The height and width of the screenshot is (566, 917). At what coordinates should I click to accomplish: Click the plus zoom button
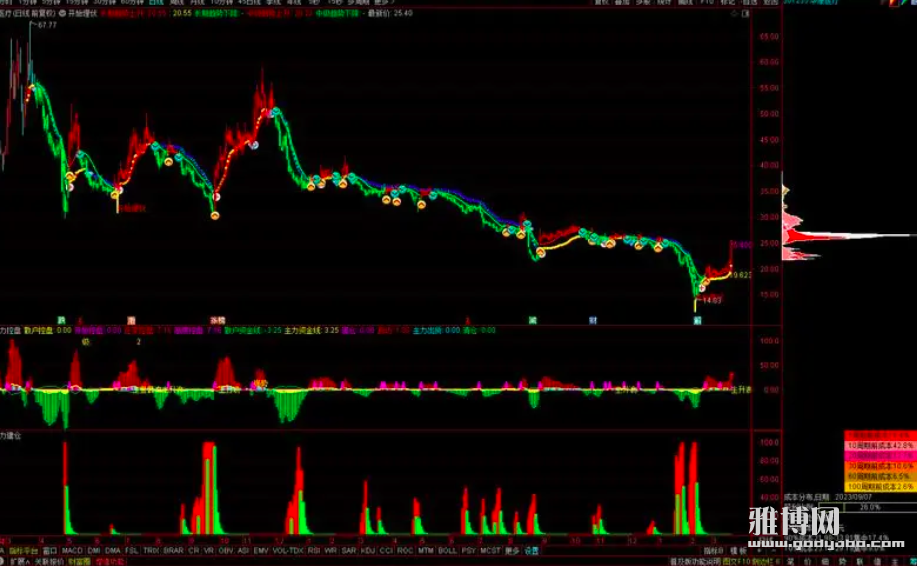pos(760,550)
